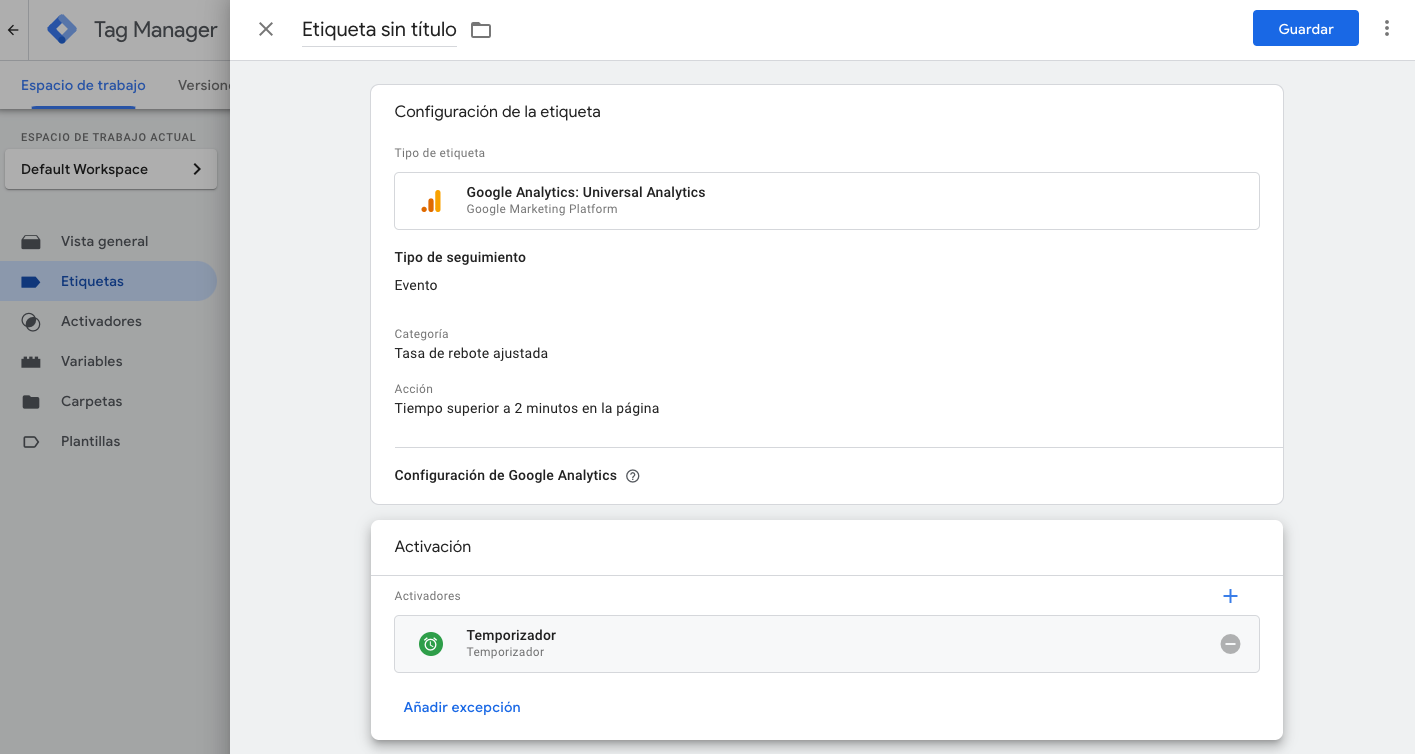Click the Activadores circular icon
The image size is (1415, 754).
[31, 322]
